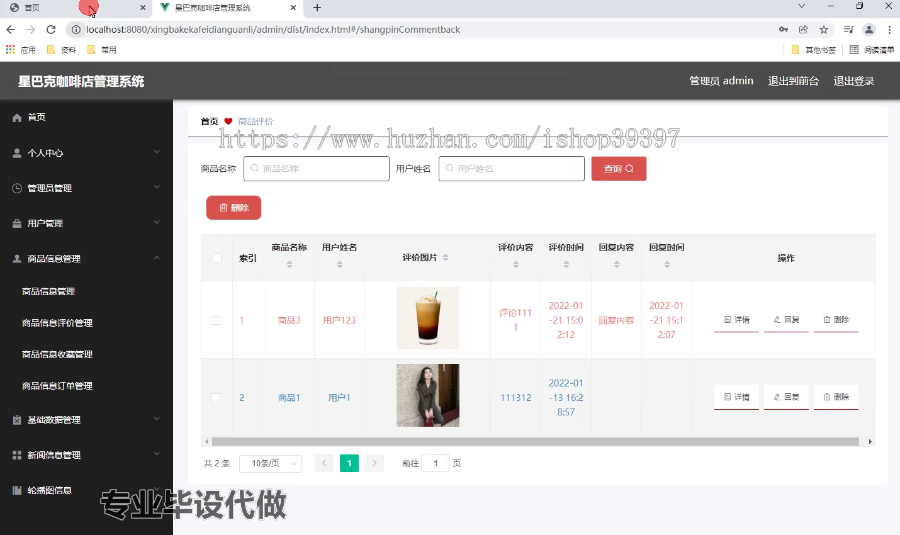The image size is (900, 535).
Task: Check the checkbox for row 商品3
Action: pyautogui.click(x=216, y=320)
